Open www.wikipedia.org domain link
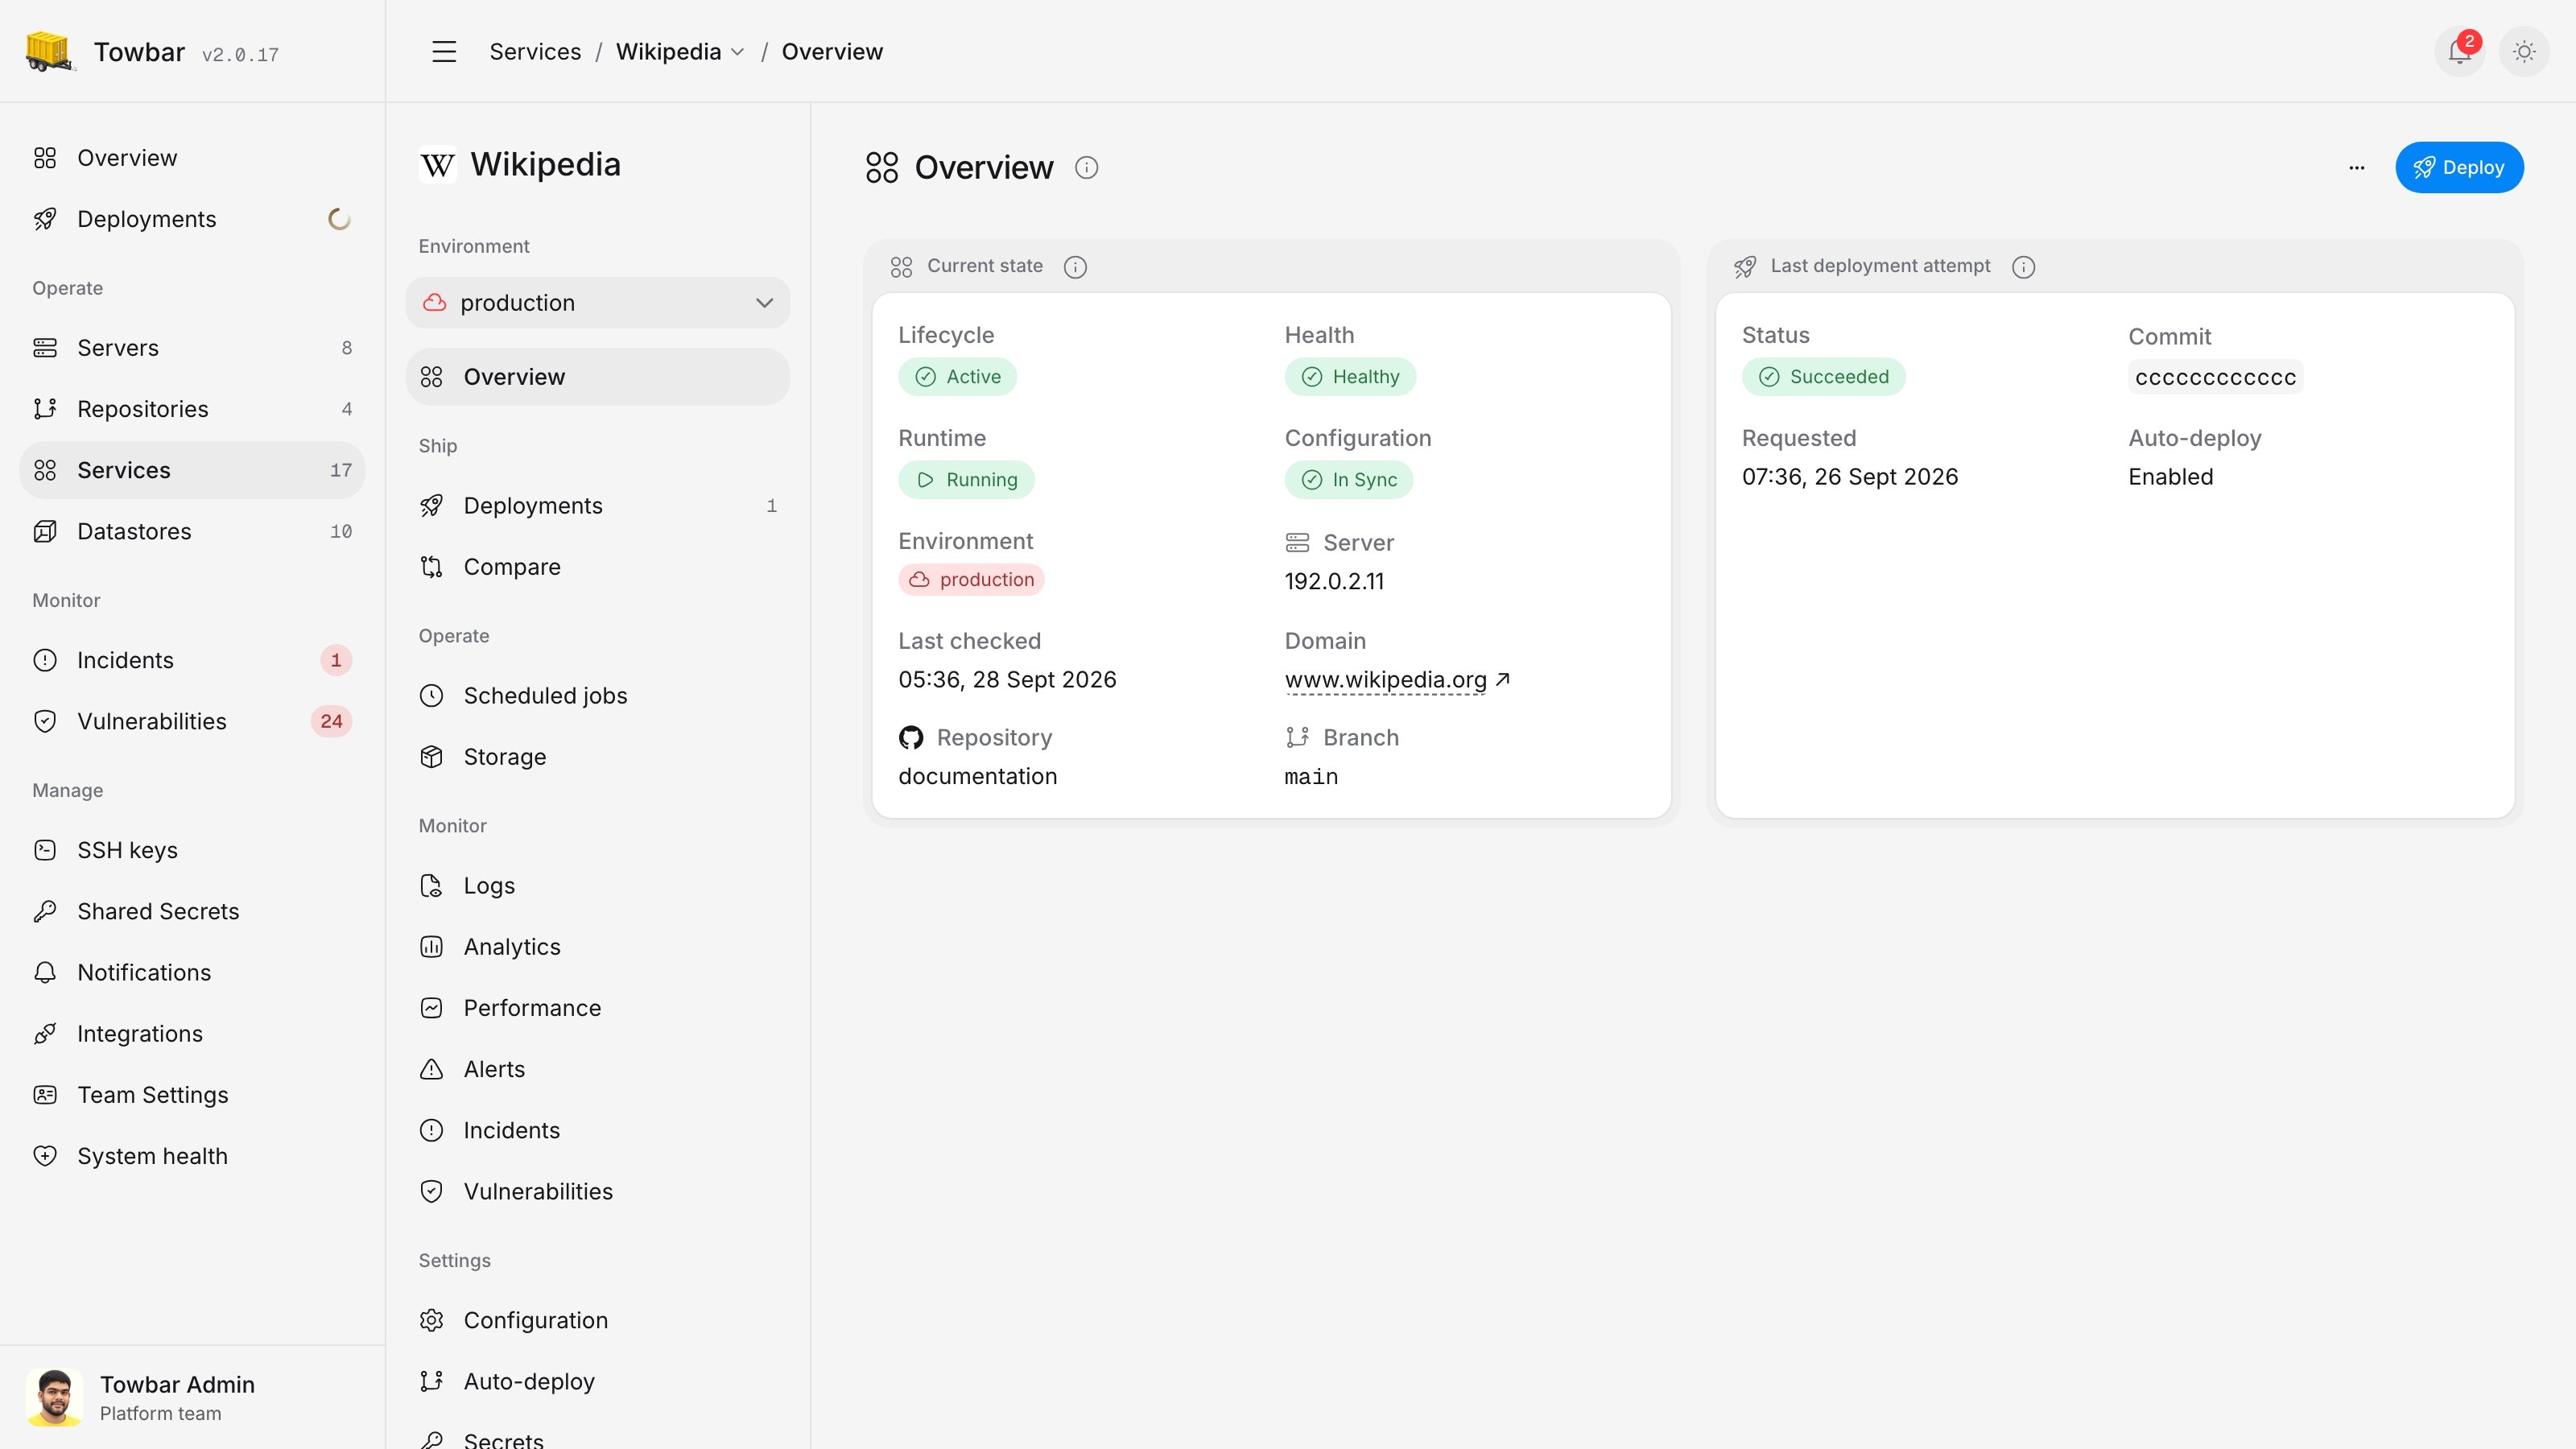Screen dimensions: 2576x1449 tap(1396, 680)
